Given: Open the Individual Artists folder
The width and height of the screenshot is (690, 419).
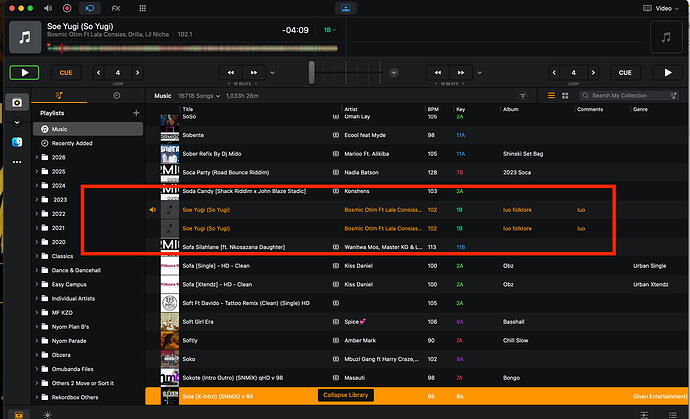Looking at the screenshot, I should (x=73, y=298).
